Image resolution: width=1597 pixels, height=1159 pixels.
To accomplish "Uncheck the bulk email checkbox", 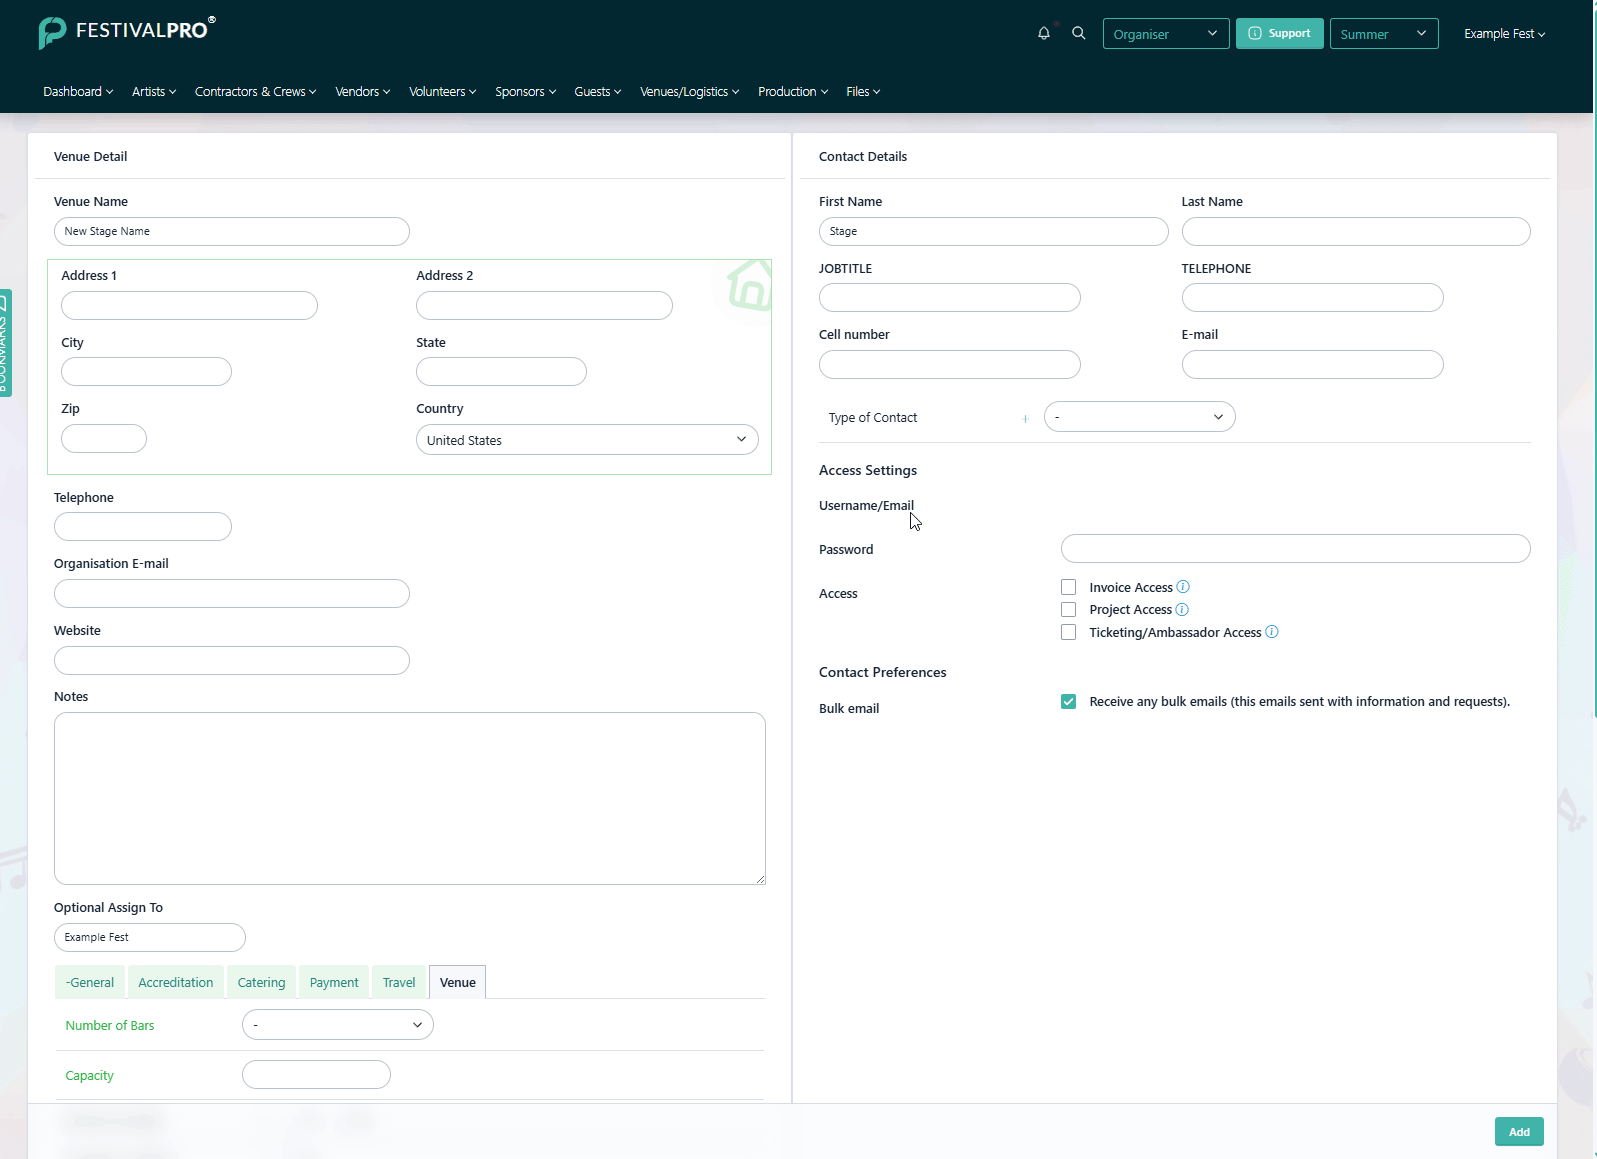I will pos(1069,702).
